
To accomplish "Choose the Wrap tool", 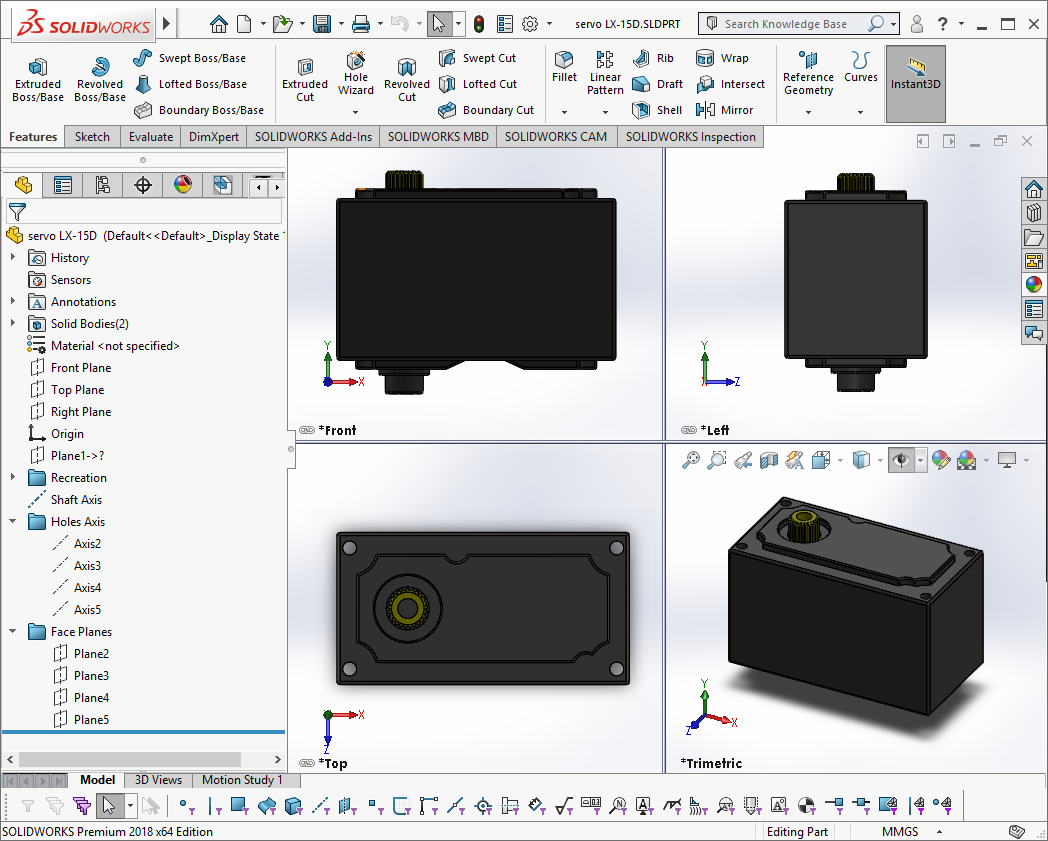I will [722, 58].
